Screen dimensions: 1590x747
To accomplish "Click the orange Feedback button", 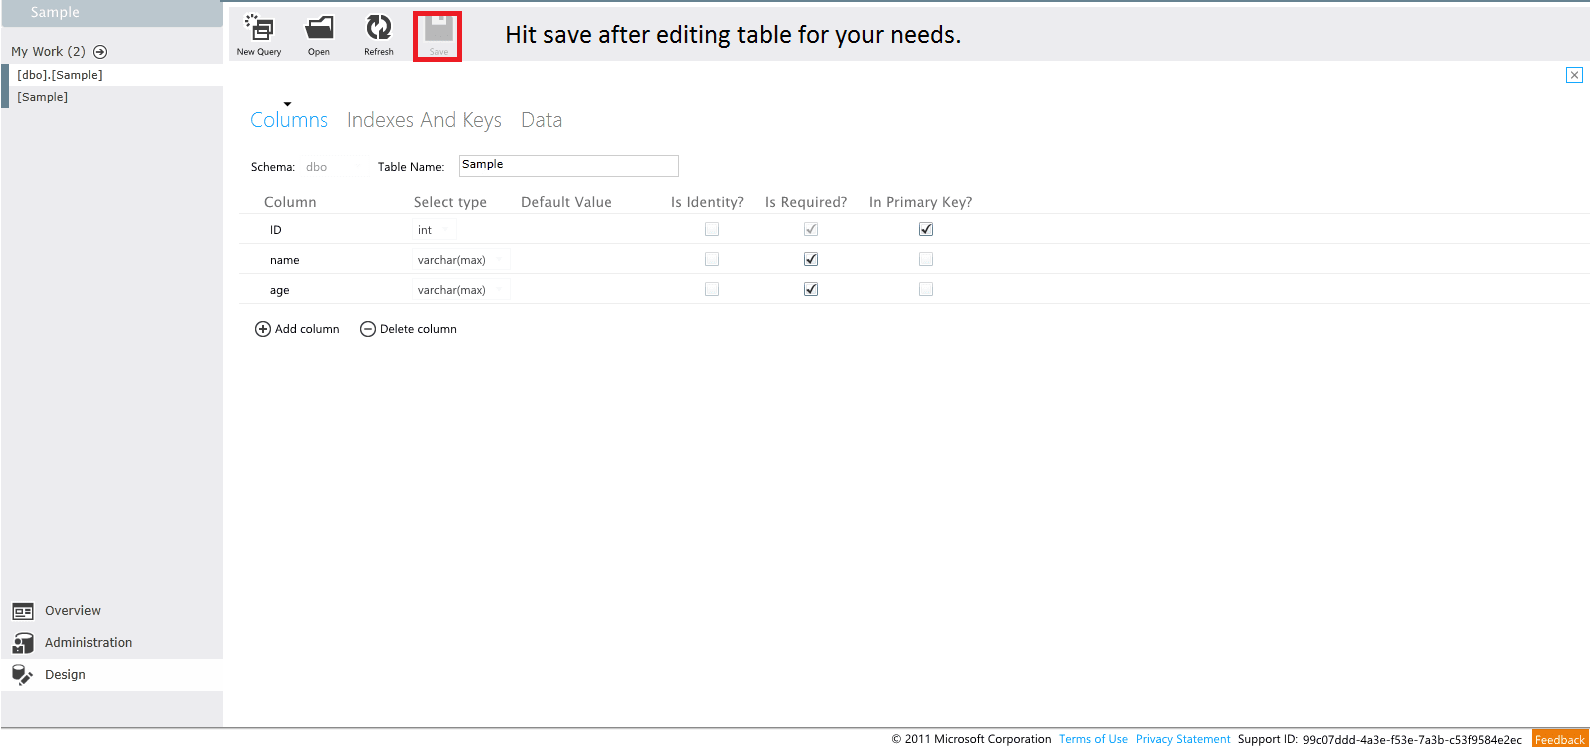I will 1559,739.
